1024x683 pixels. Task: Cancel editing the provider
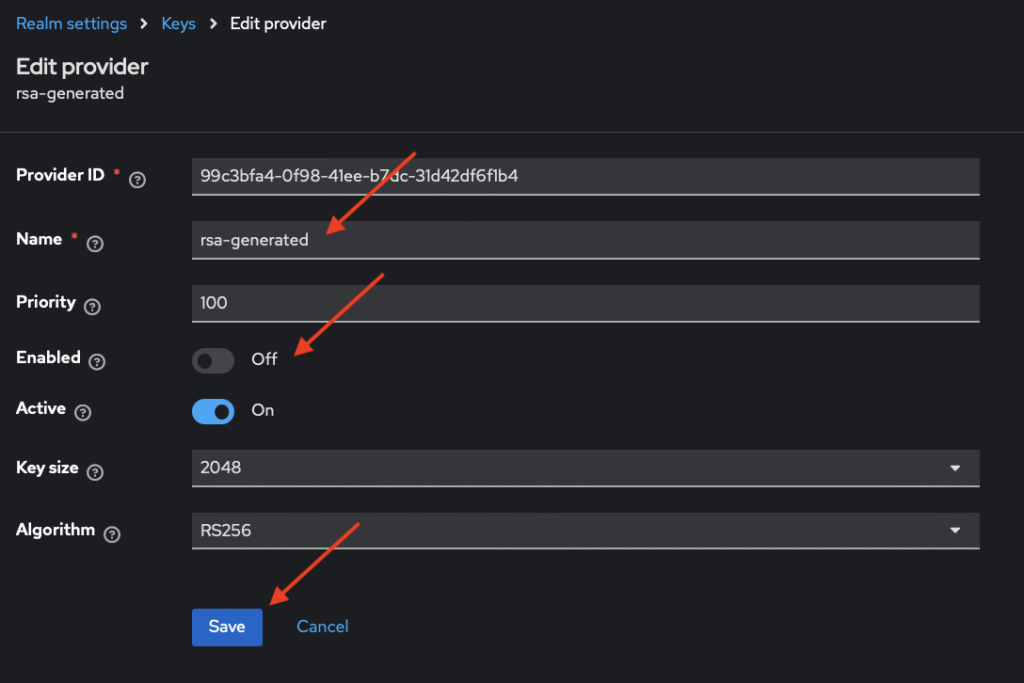click(x=323, y=627)
